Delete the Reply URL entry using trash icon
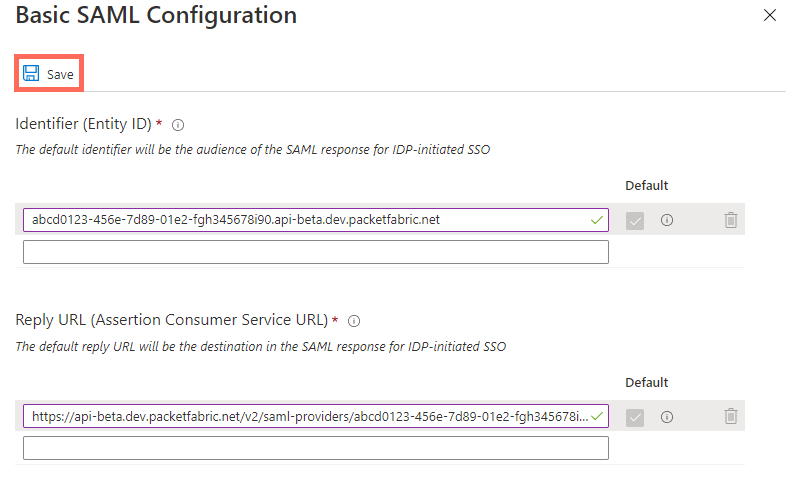The width and height of the screenshot is (794, 481). [x=731, y=416]
